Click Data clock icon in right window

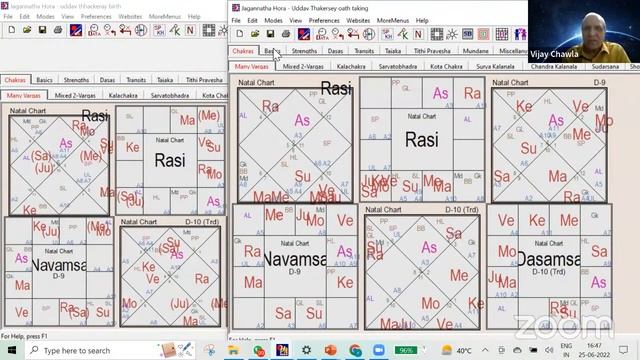322,34
